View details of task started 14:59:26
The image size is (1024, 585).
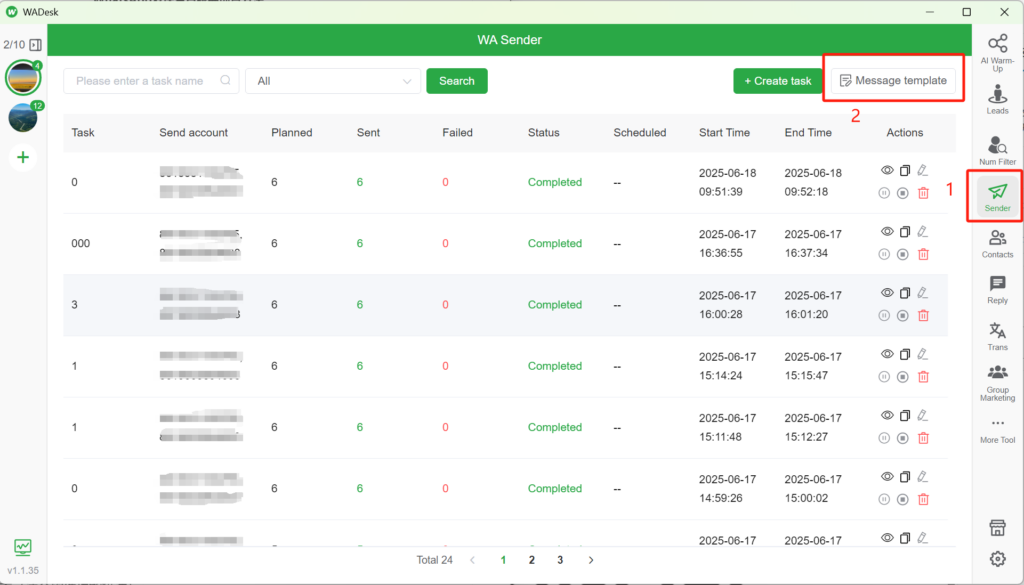[887, 477]
